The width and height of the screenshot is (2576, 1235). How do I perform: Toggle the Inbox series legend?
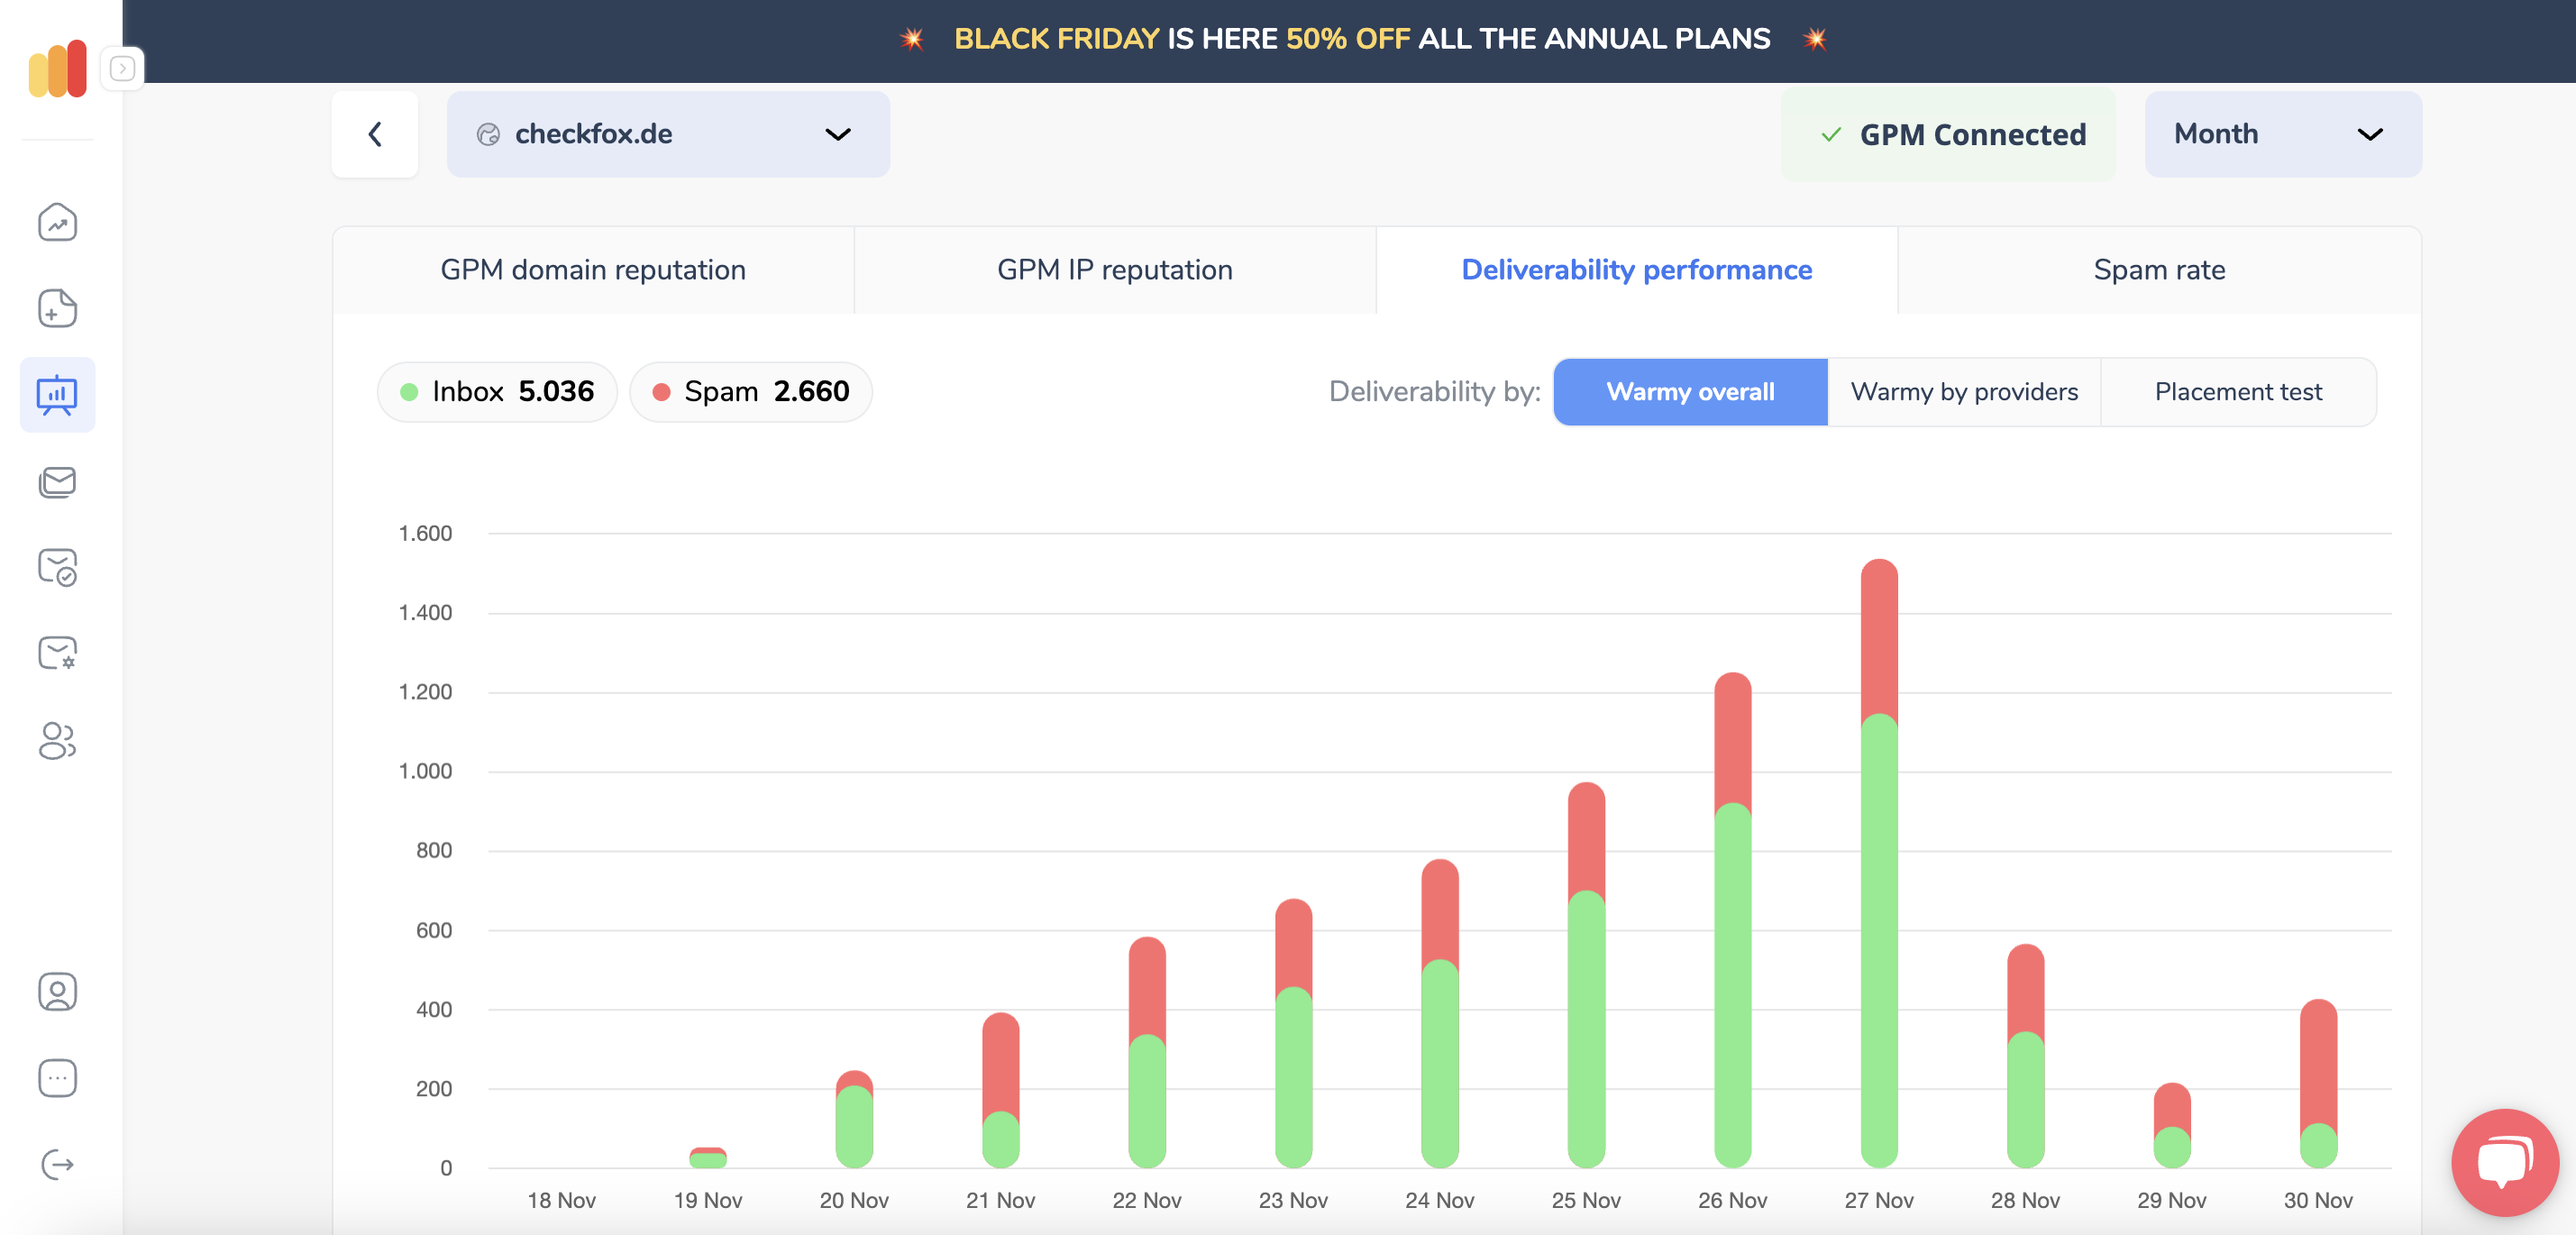point(497,392)
